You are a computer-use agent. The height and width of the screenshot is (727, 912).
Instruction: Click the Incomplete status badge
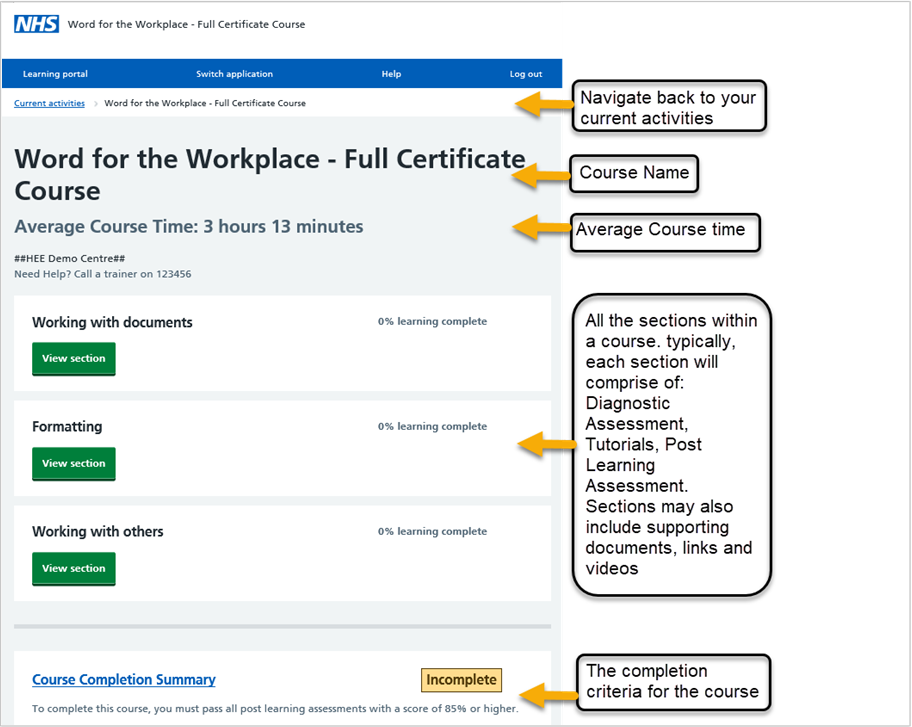pyautogui.click(x=461, y=680)
